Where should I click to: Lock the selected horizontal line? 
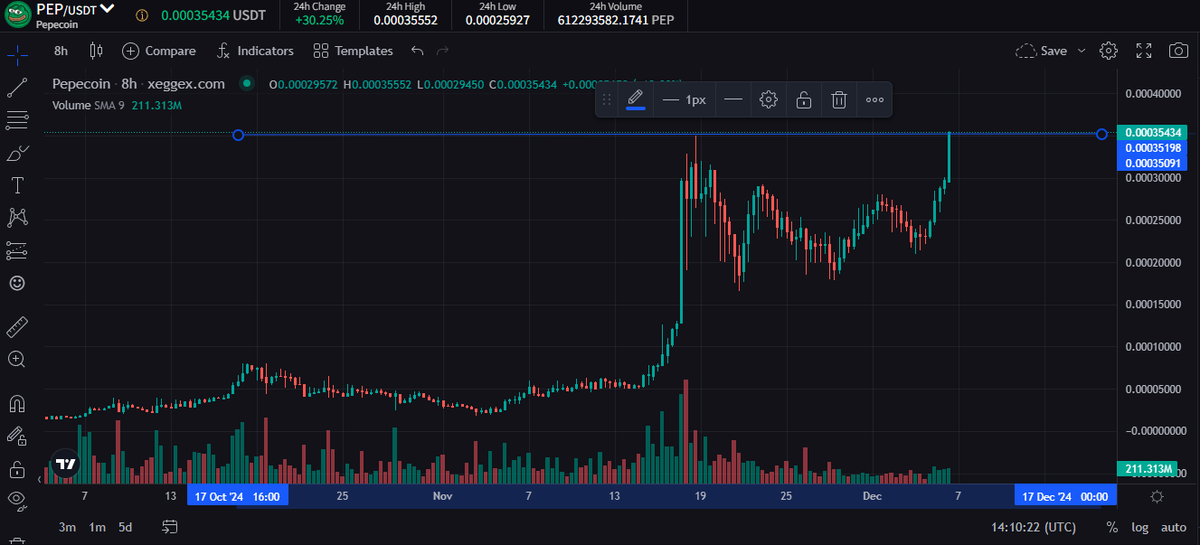pyautogui.click(x=803, y=99)
